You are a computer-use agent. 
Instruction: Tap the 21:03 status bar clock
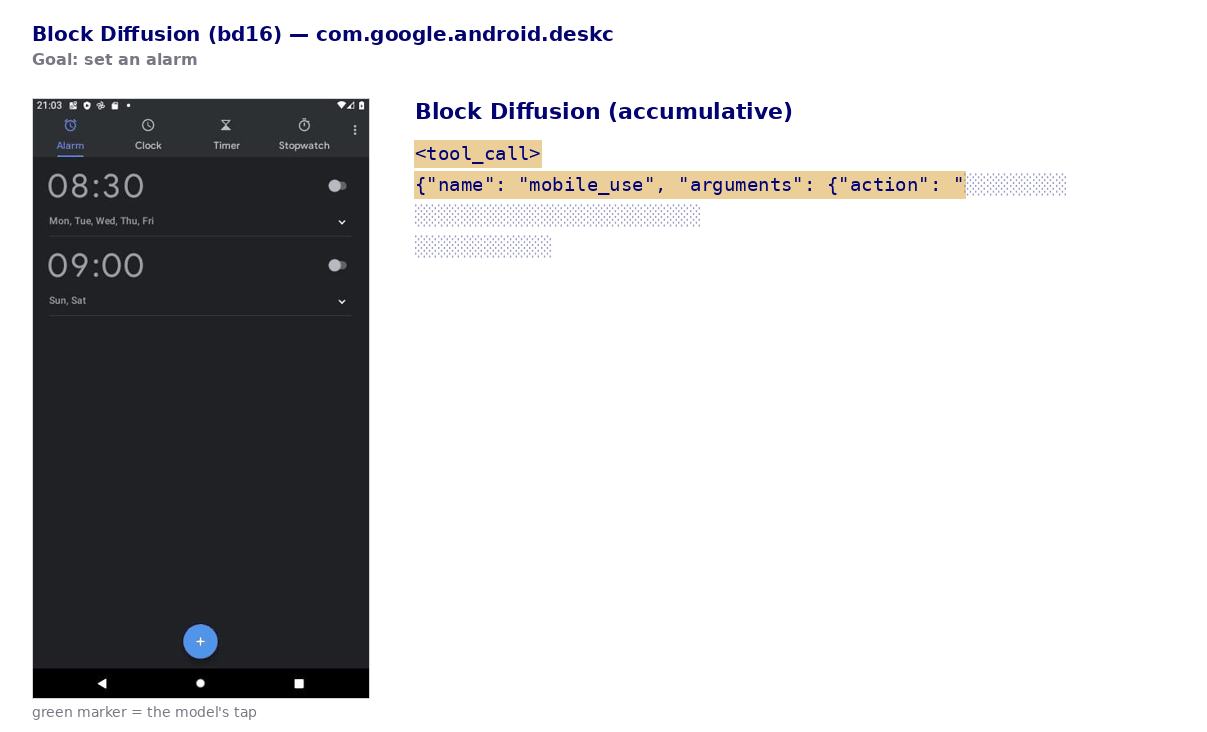tap(49, 105)
